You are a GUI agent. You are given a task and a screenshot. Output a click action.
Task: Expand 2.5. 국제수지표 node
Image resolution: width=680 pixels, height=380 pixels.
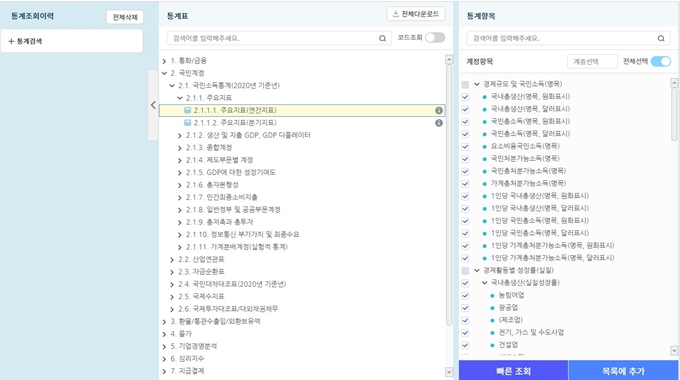pyautogui.click(x=172, y=297)
